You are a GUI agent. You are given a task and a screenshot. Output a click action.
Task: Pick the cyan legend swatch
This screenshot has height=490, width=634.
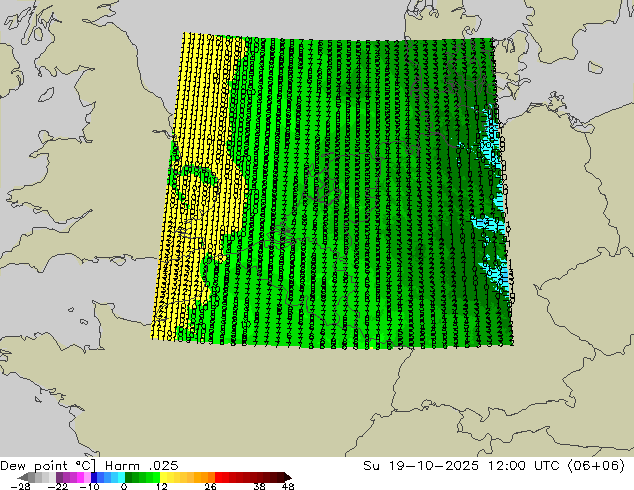(121, 477)
